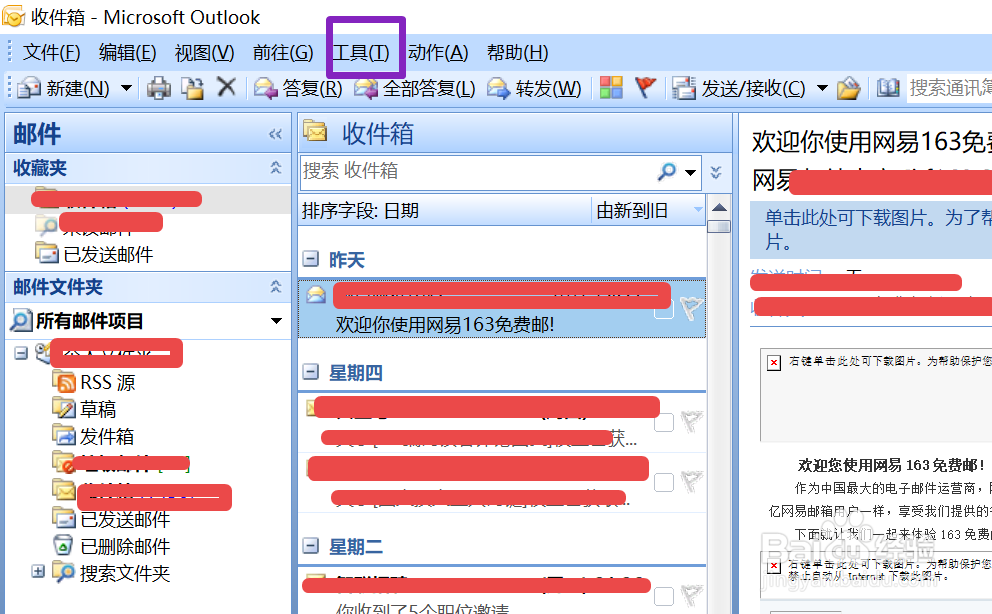Open the 帮助(H) menu

[x=517, y=52]
